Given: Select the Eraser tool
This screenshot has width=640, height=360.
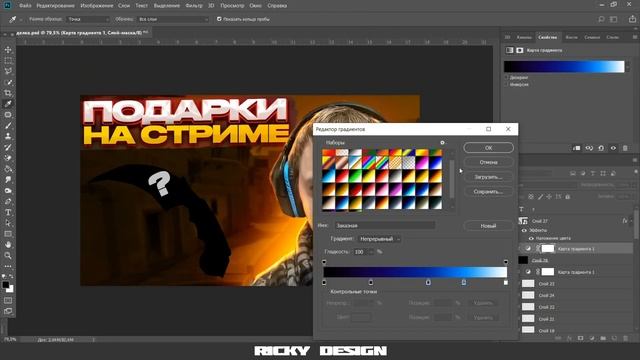Looking at the screenshot, I should (x=8, y=158).
